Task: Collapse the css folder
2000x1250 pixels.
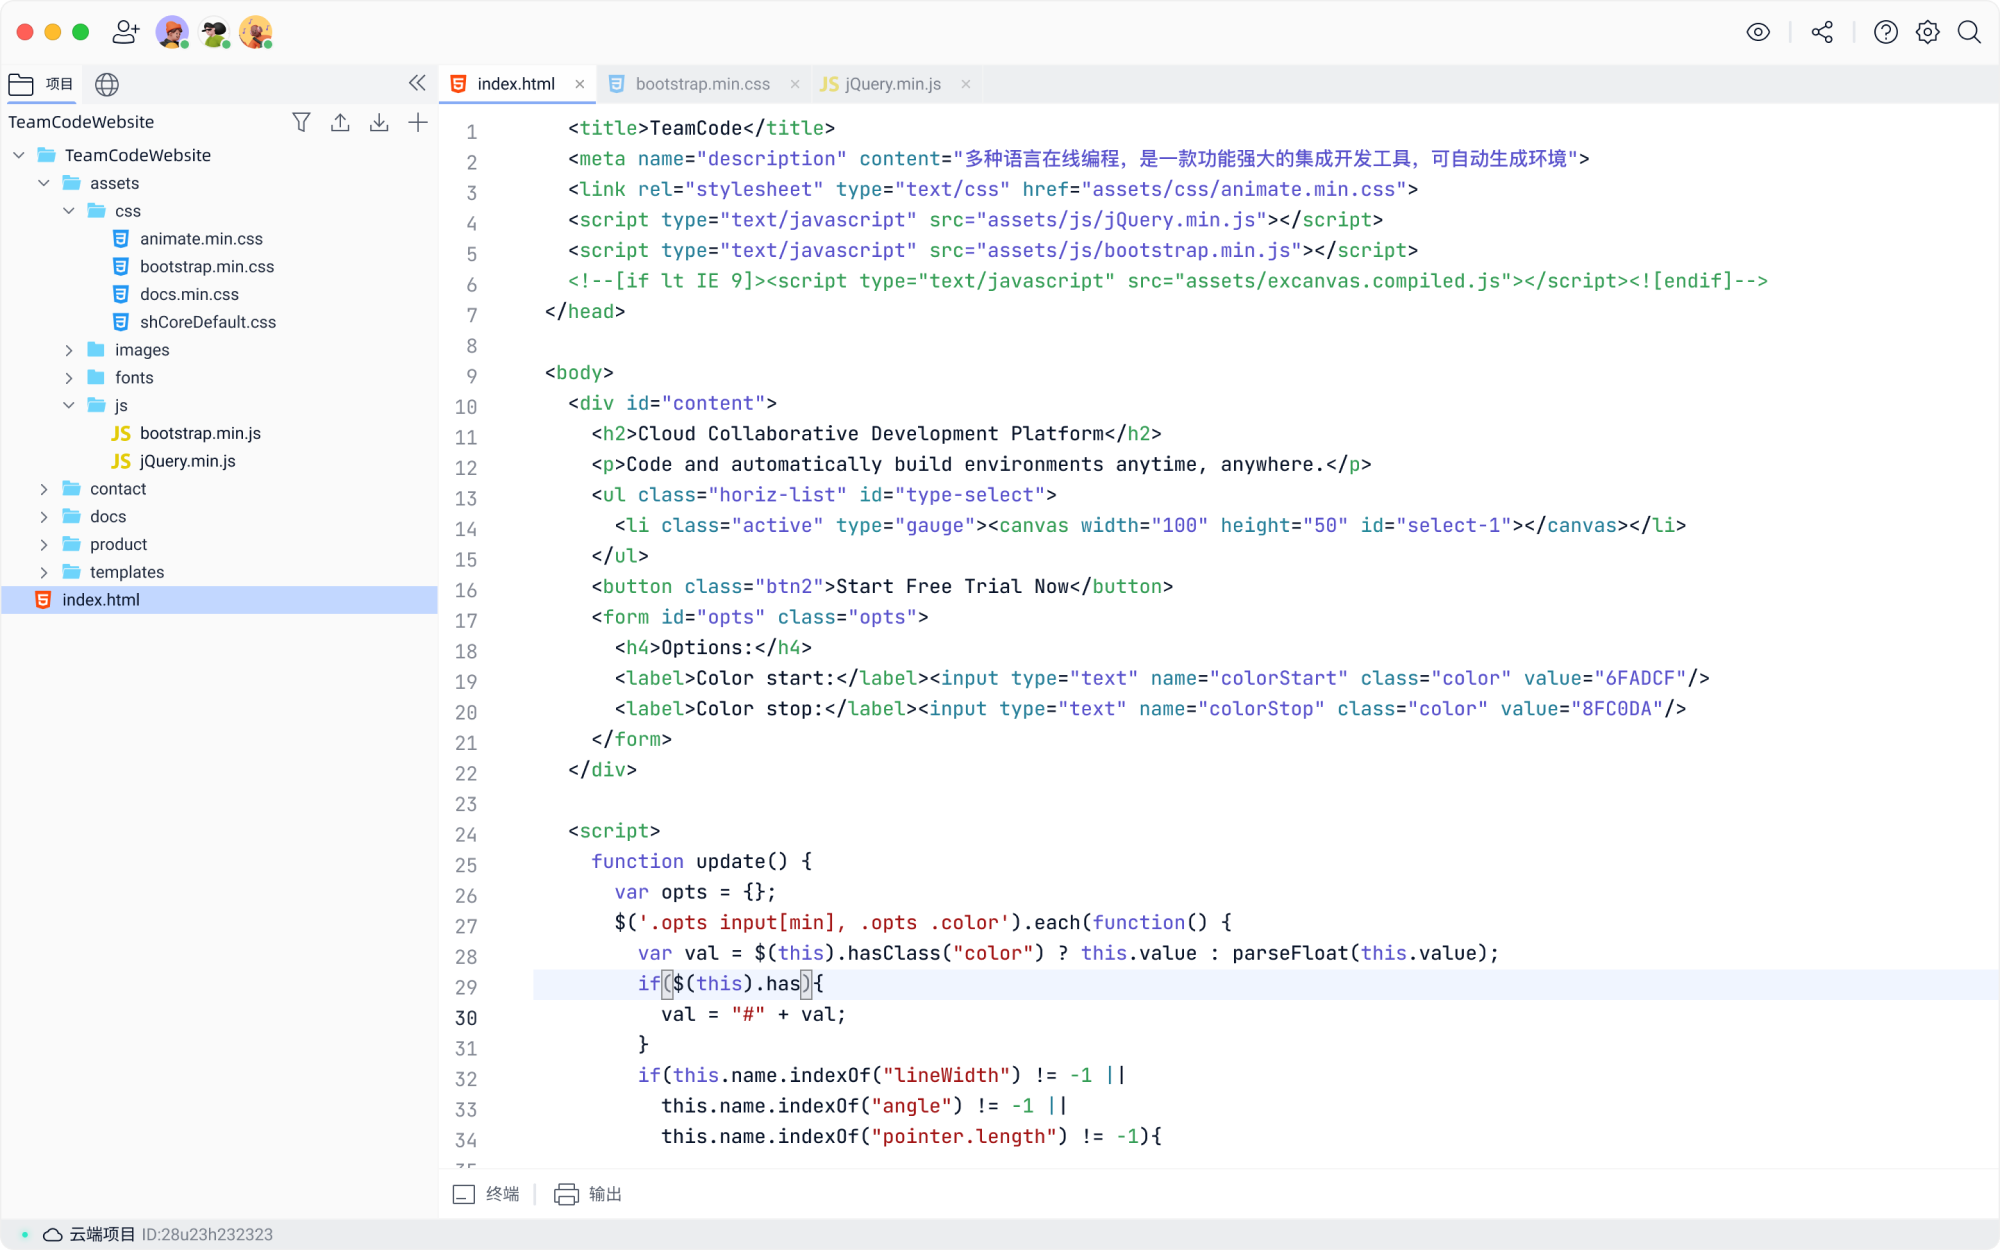Action: [69, 211]
